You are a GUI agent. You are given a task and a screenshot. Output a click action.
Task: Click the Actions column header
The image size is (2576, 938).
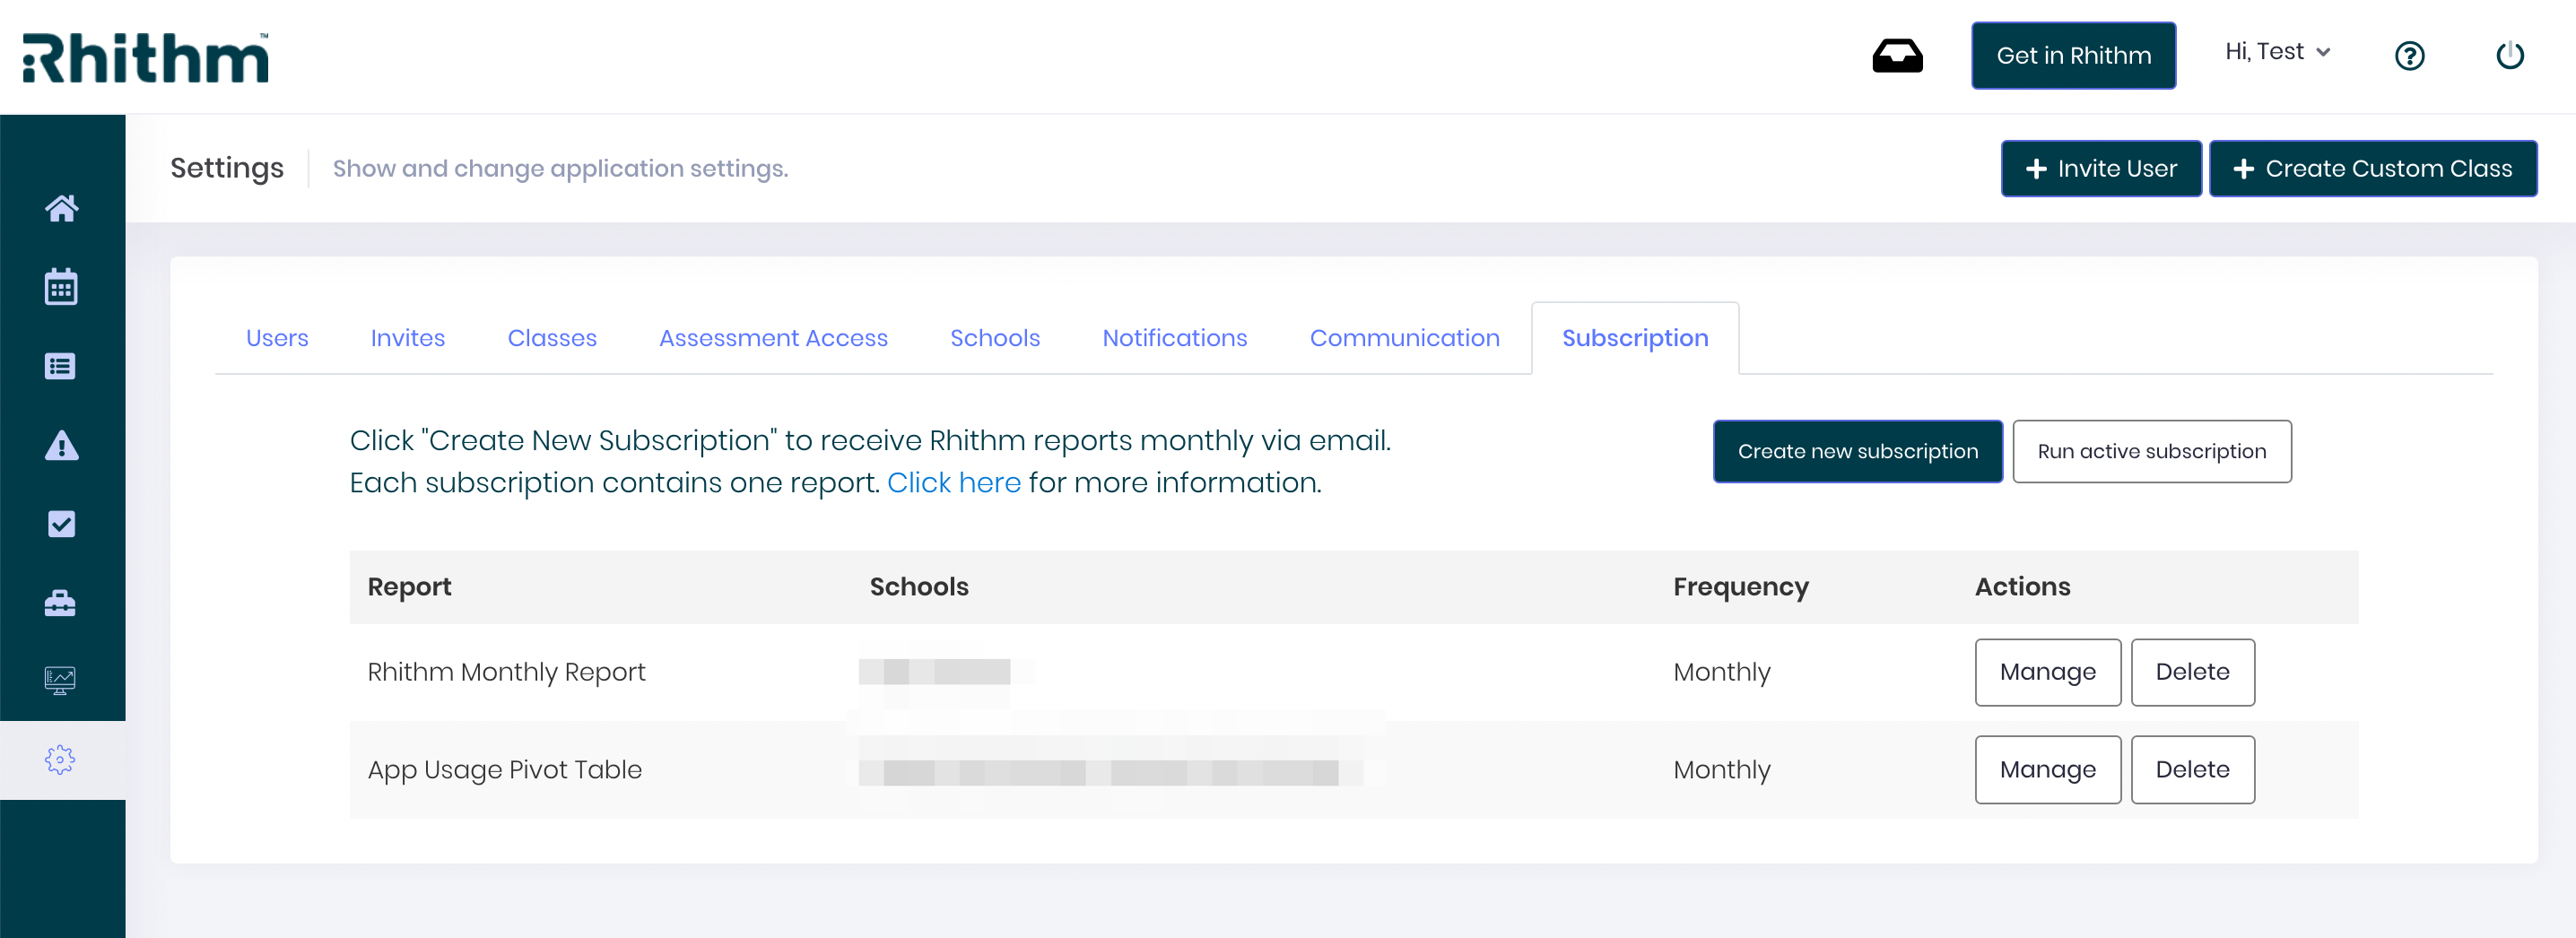2022,586
